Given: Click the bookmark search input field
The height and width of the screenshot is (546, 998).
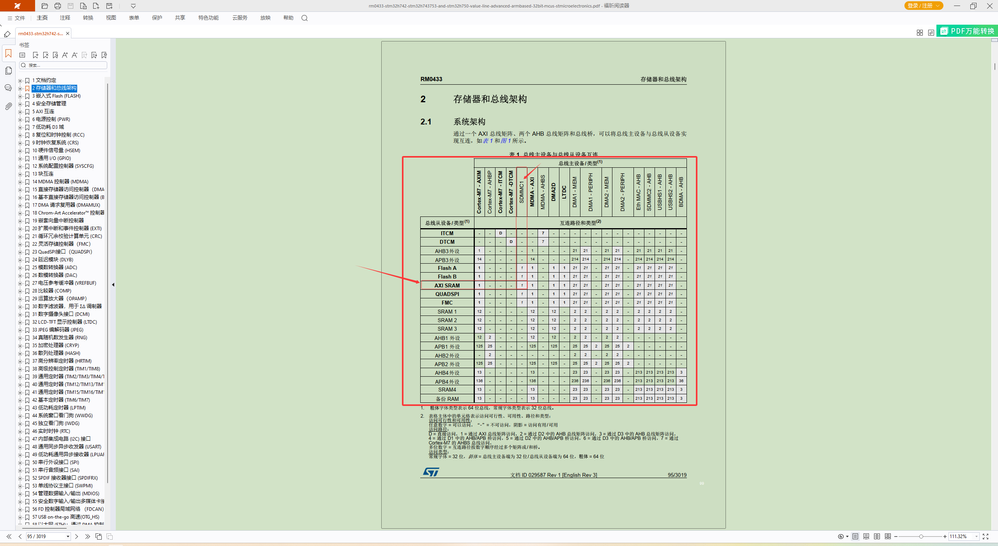Looking at the screenshot, I should click(x=63, y=65).
